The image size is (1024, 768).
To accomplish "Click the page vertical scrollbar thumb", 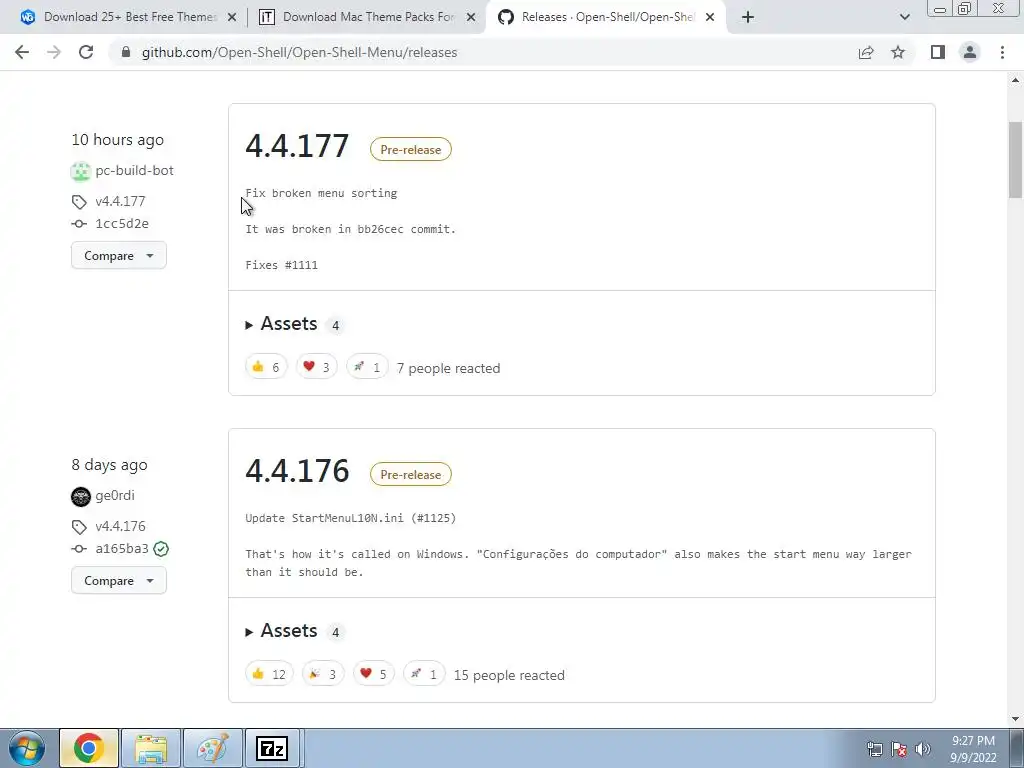I will click(1015, 160).
